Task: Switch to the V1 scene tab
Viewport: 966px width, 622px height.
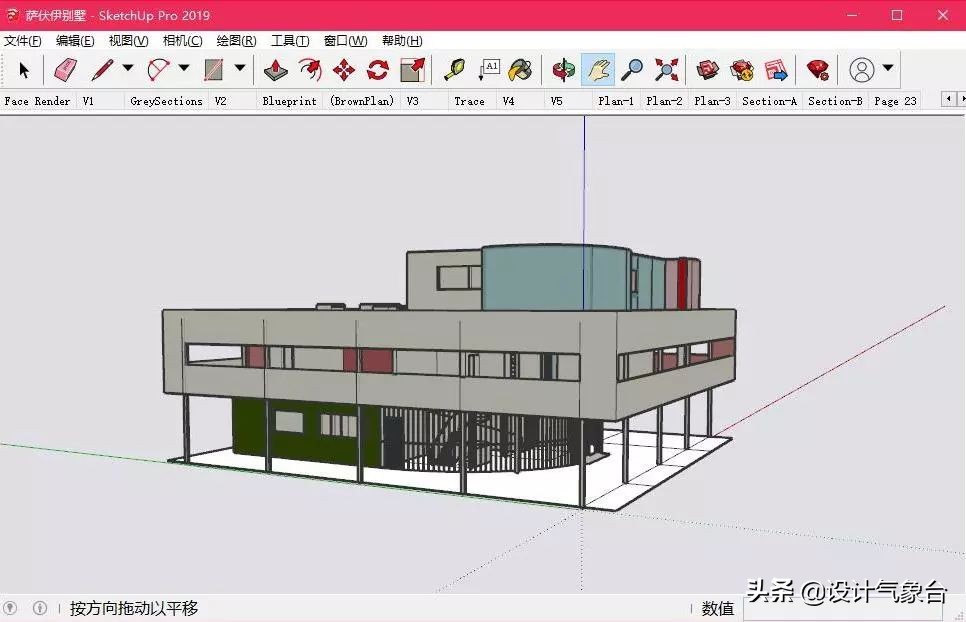Action: 89,101
